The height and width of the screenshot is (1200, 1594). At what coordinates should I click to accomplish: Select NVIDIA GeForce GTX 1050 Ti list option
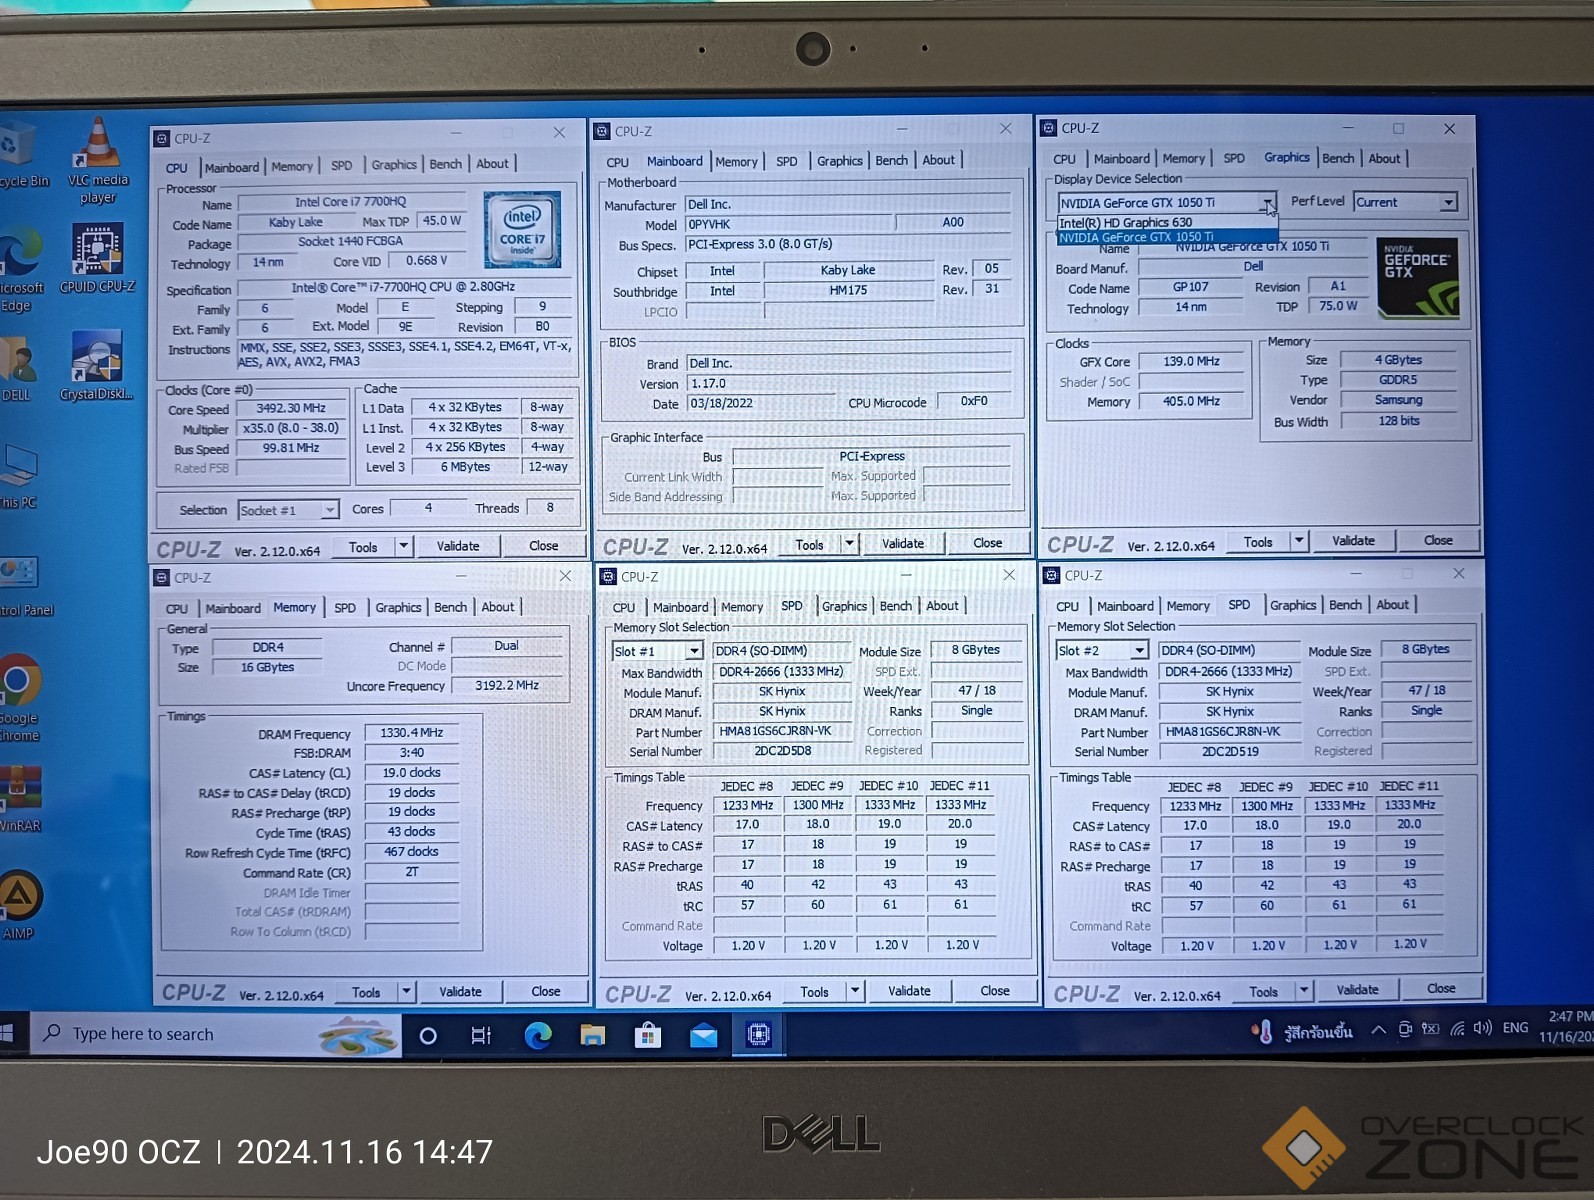(1167, 238)
